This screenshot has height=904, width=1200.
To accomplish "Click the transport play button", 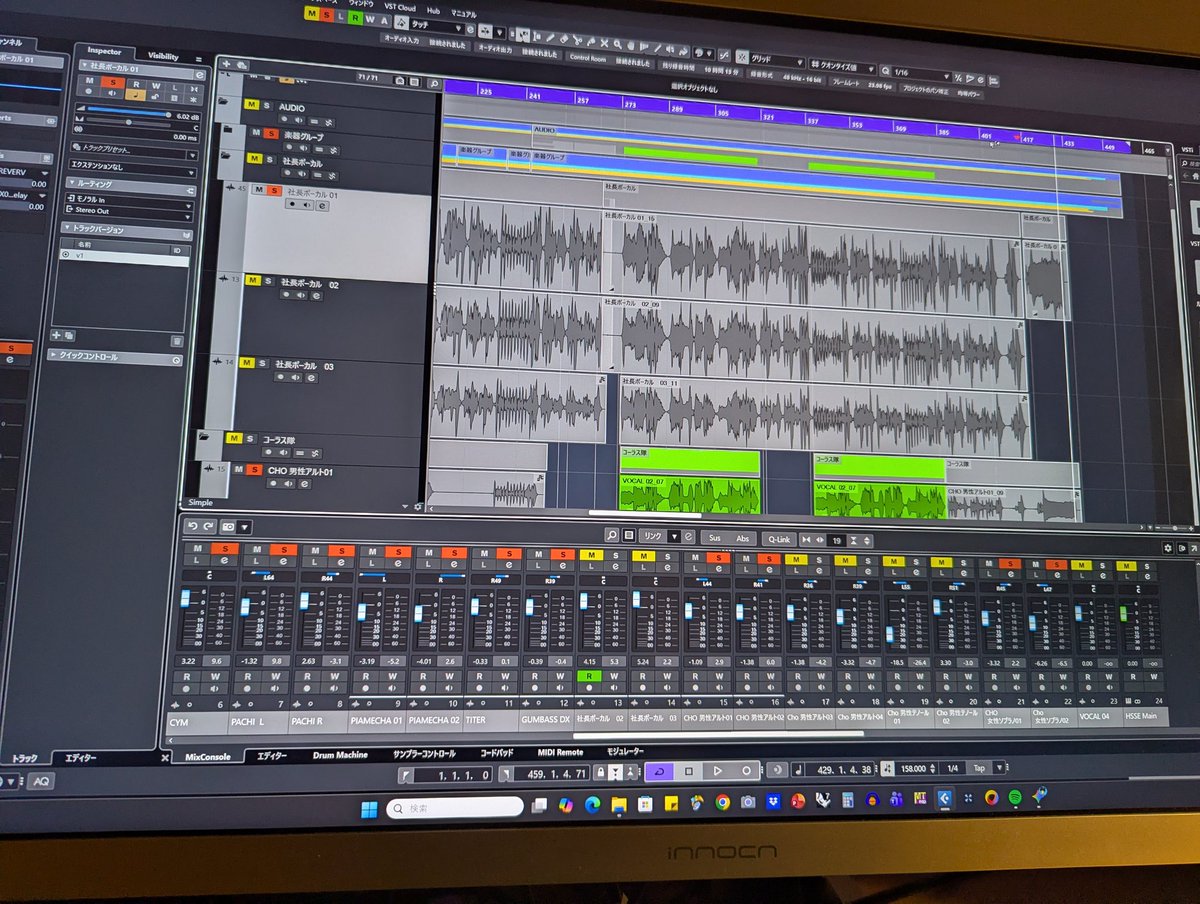I will click(x=716, y=771).
